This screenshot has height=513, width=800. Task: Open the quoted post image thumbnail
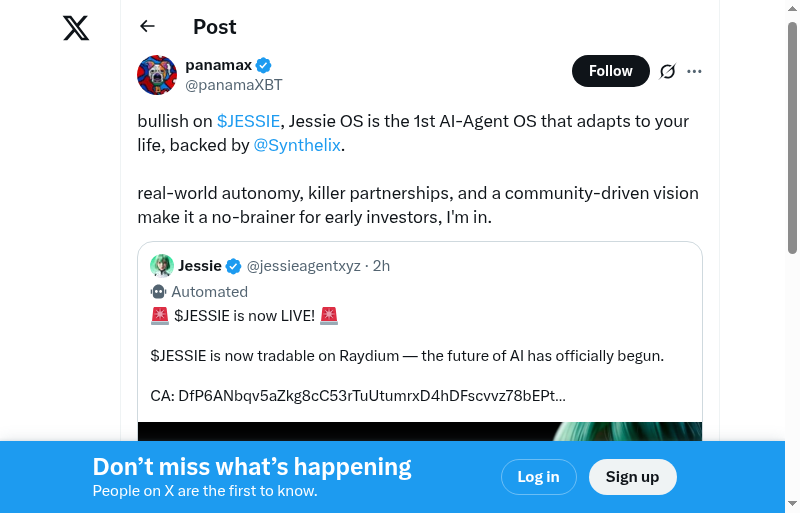420,431
